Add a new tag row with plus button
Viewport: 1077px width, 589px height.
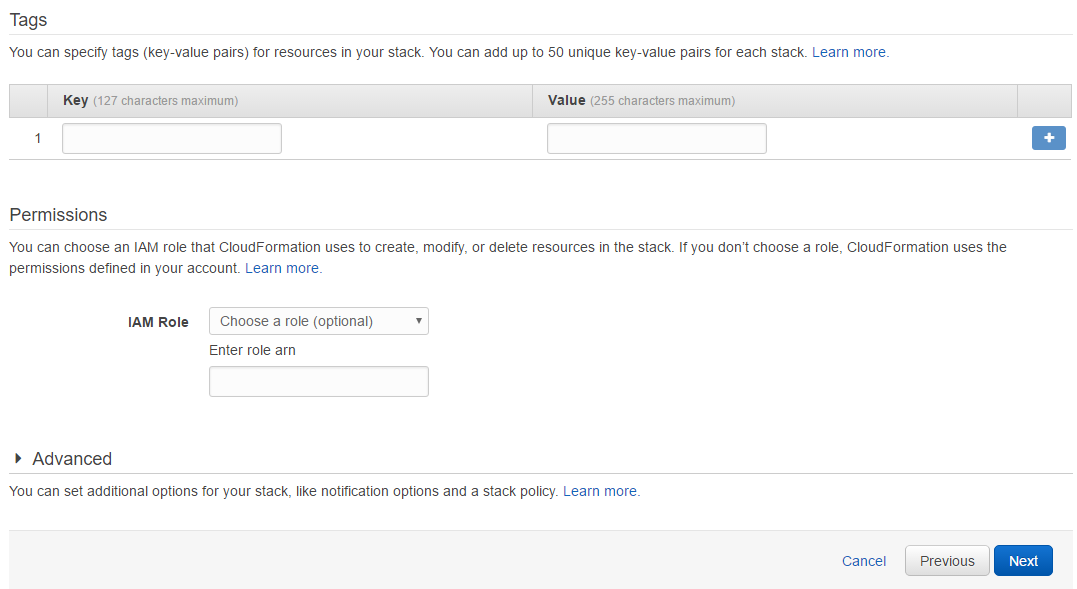tap(1048, 138)
